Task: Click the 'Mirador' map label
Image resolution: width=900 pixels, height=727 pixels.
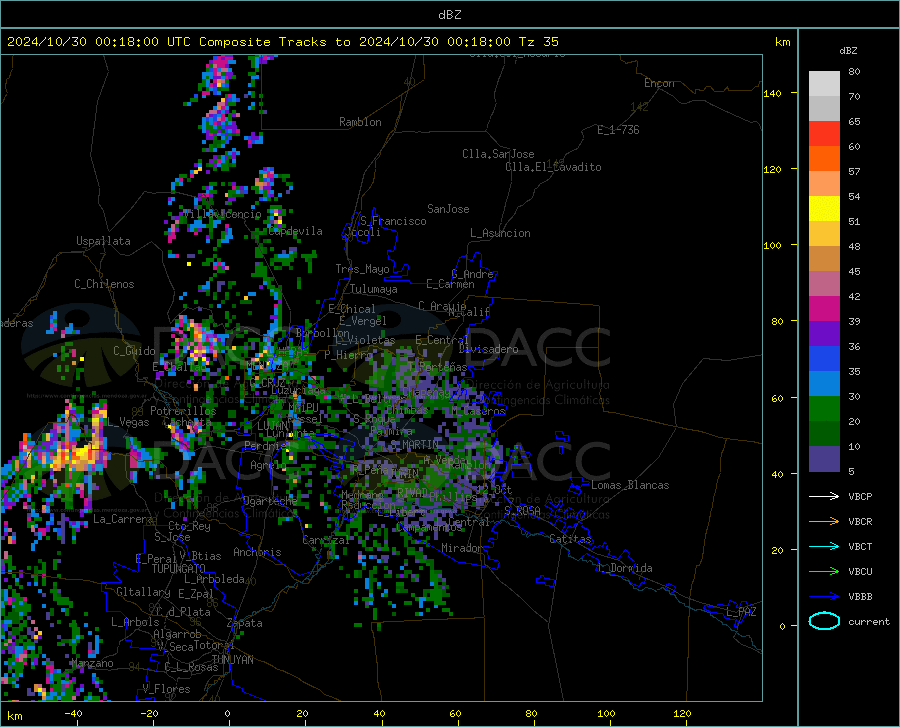Action: point(461,548)
